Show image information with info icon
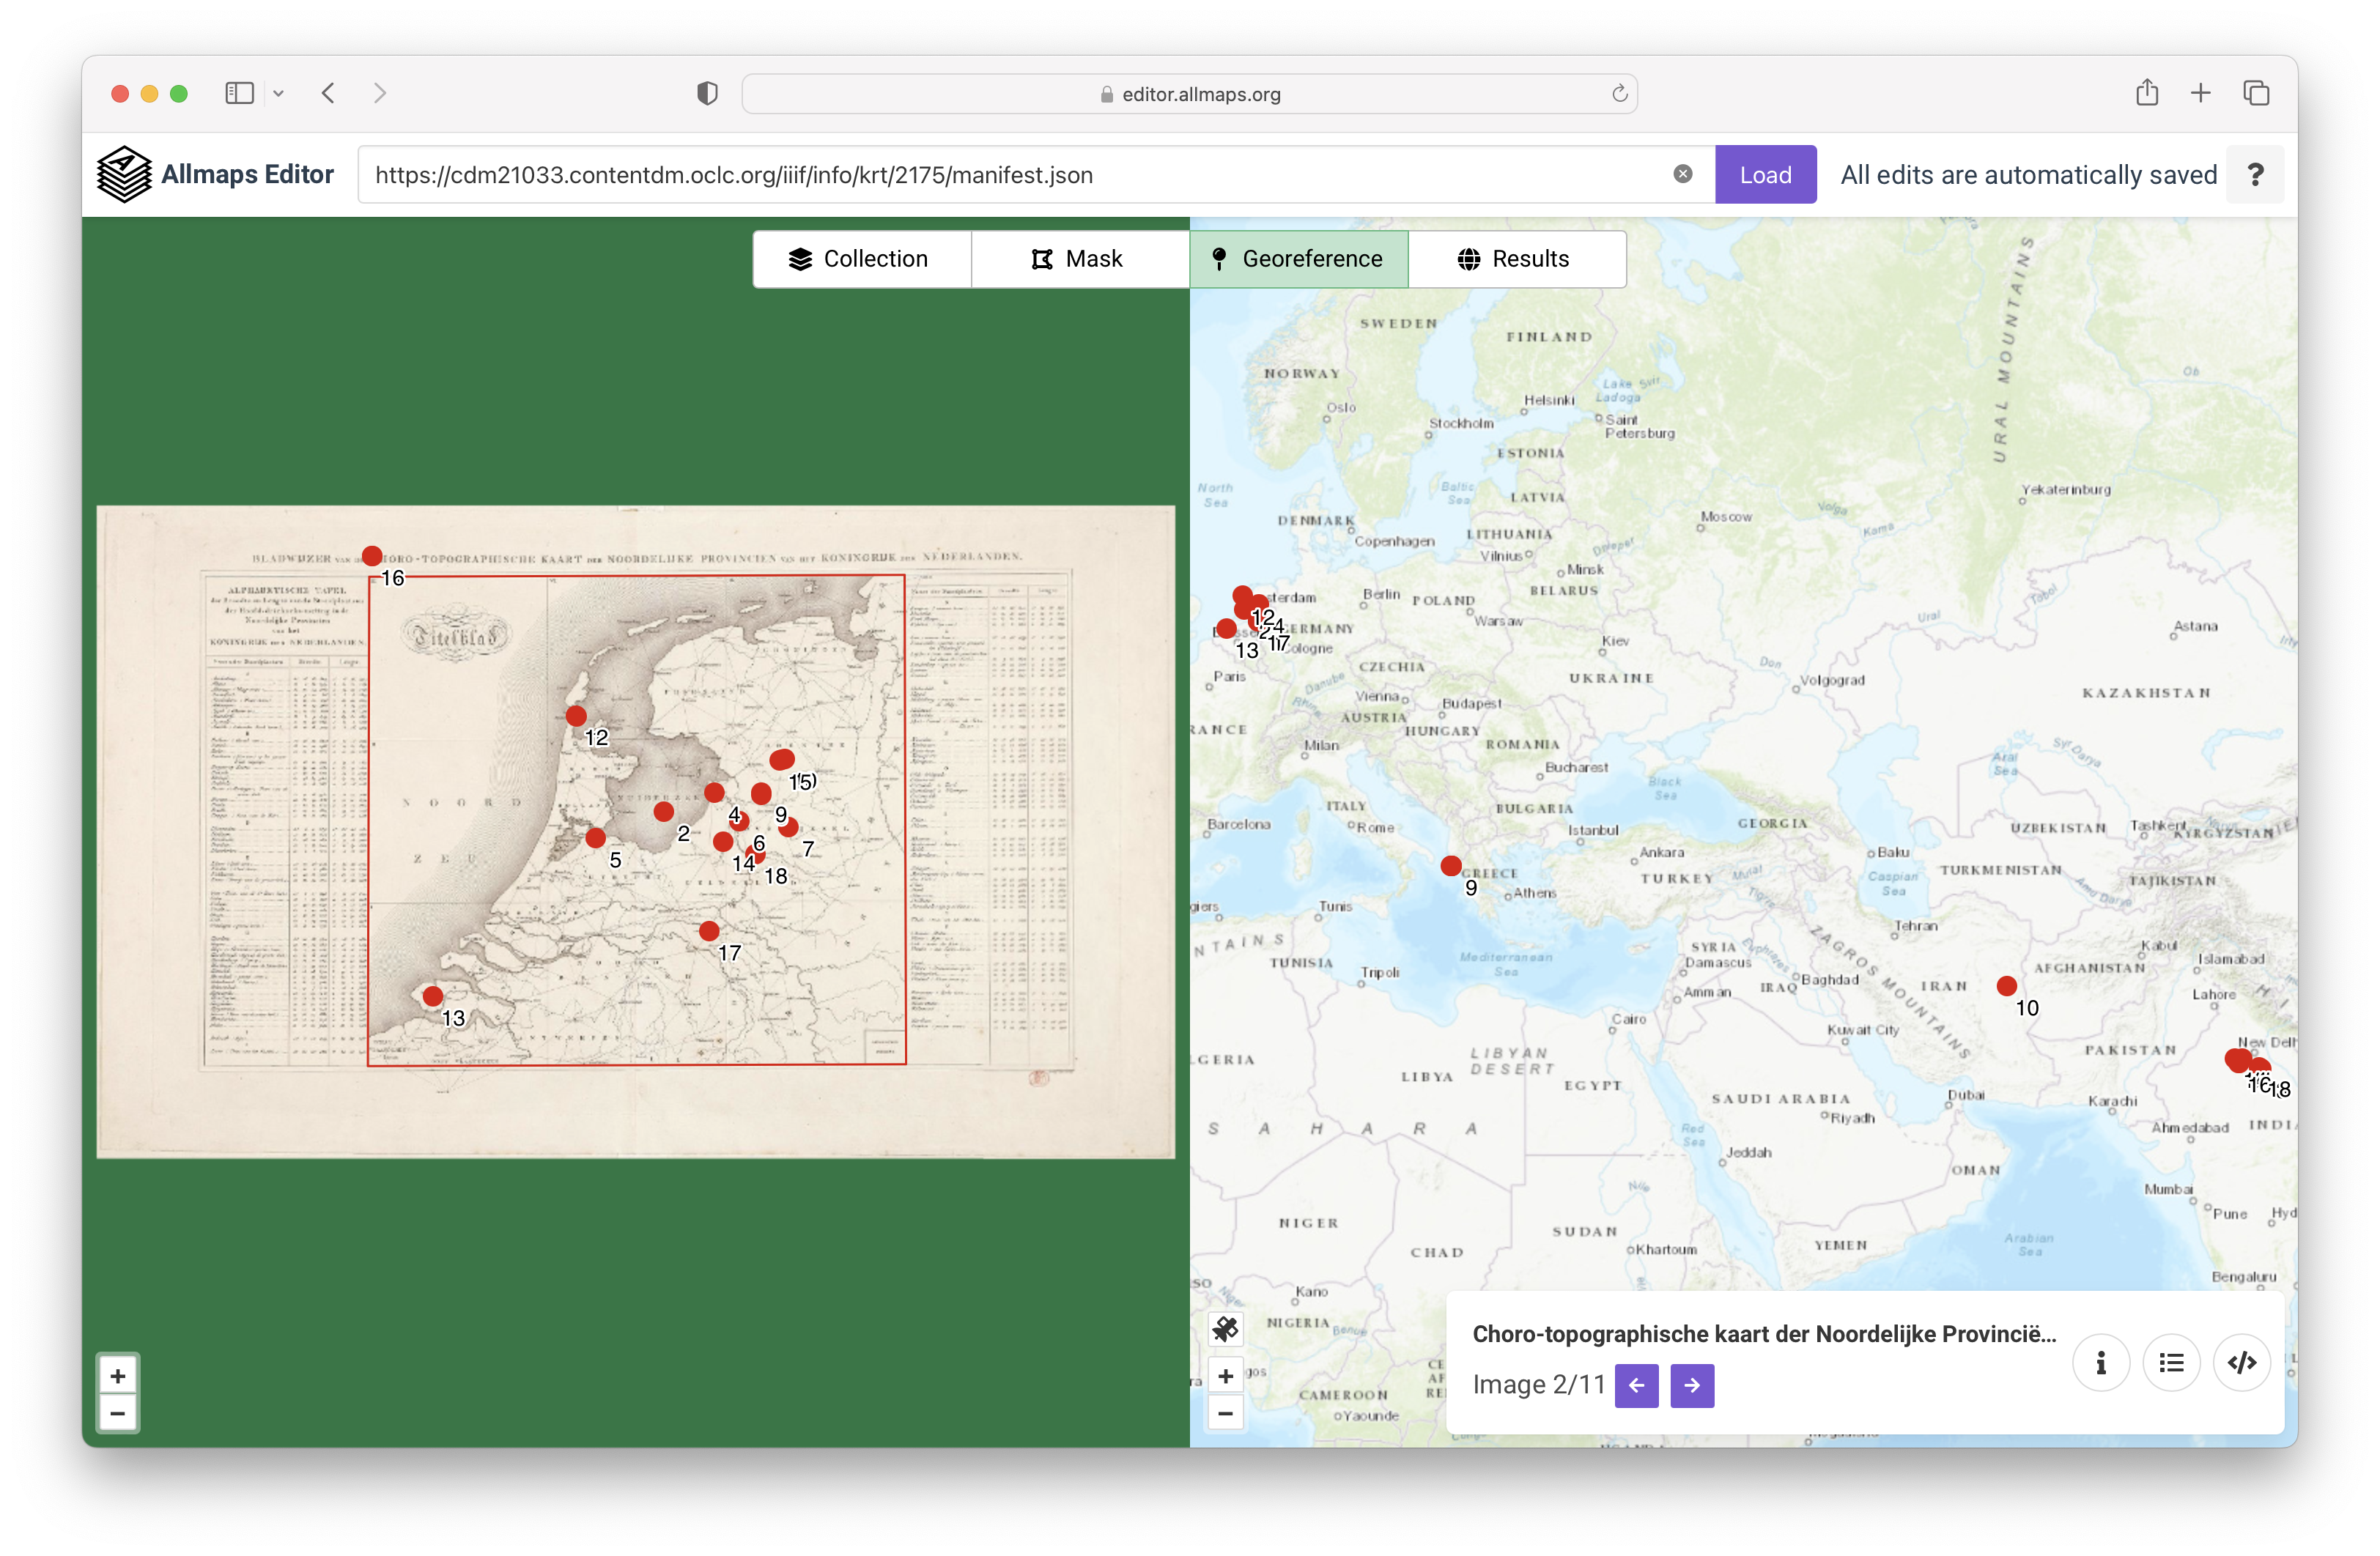 pos(2100,1362)
